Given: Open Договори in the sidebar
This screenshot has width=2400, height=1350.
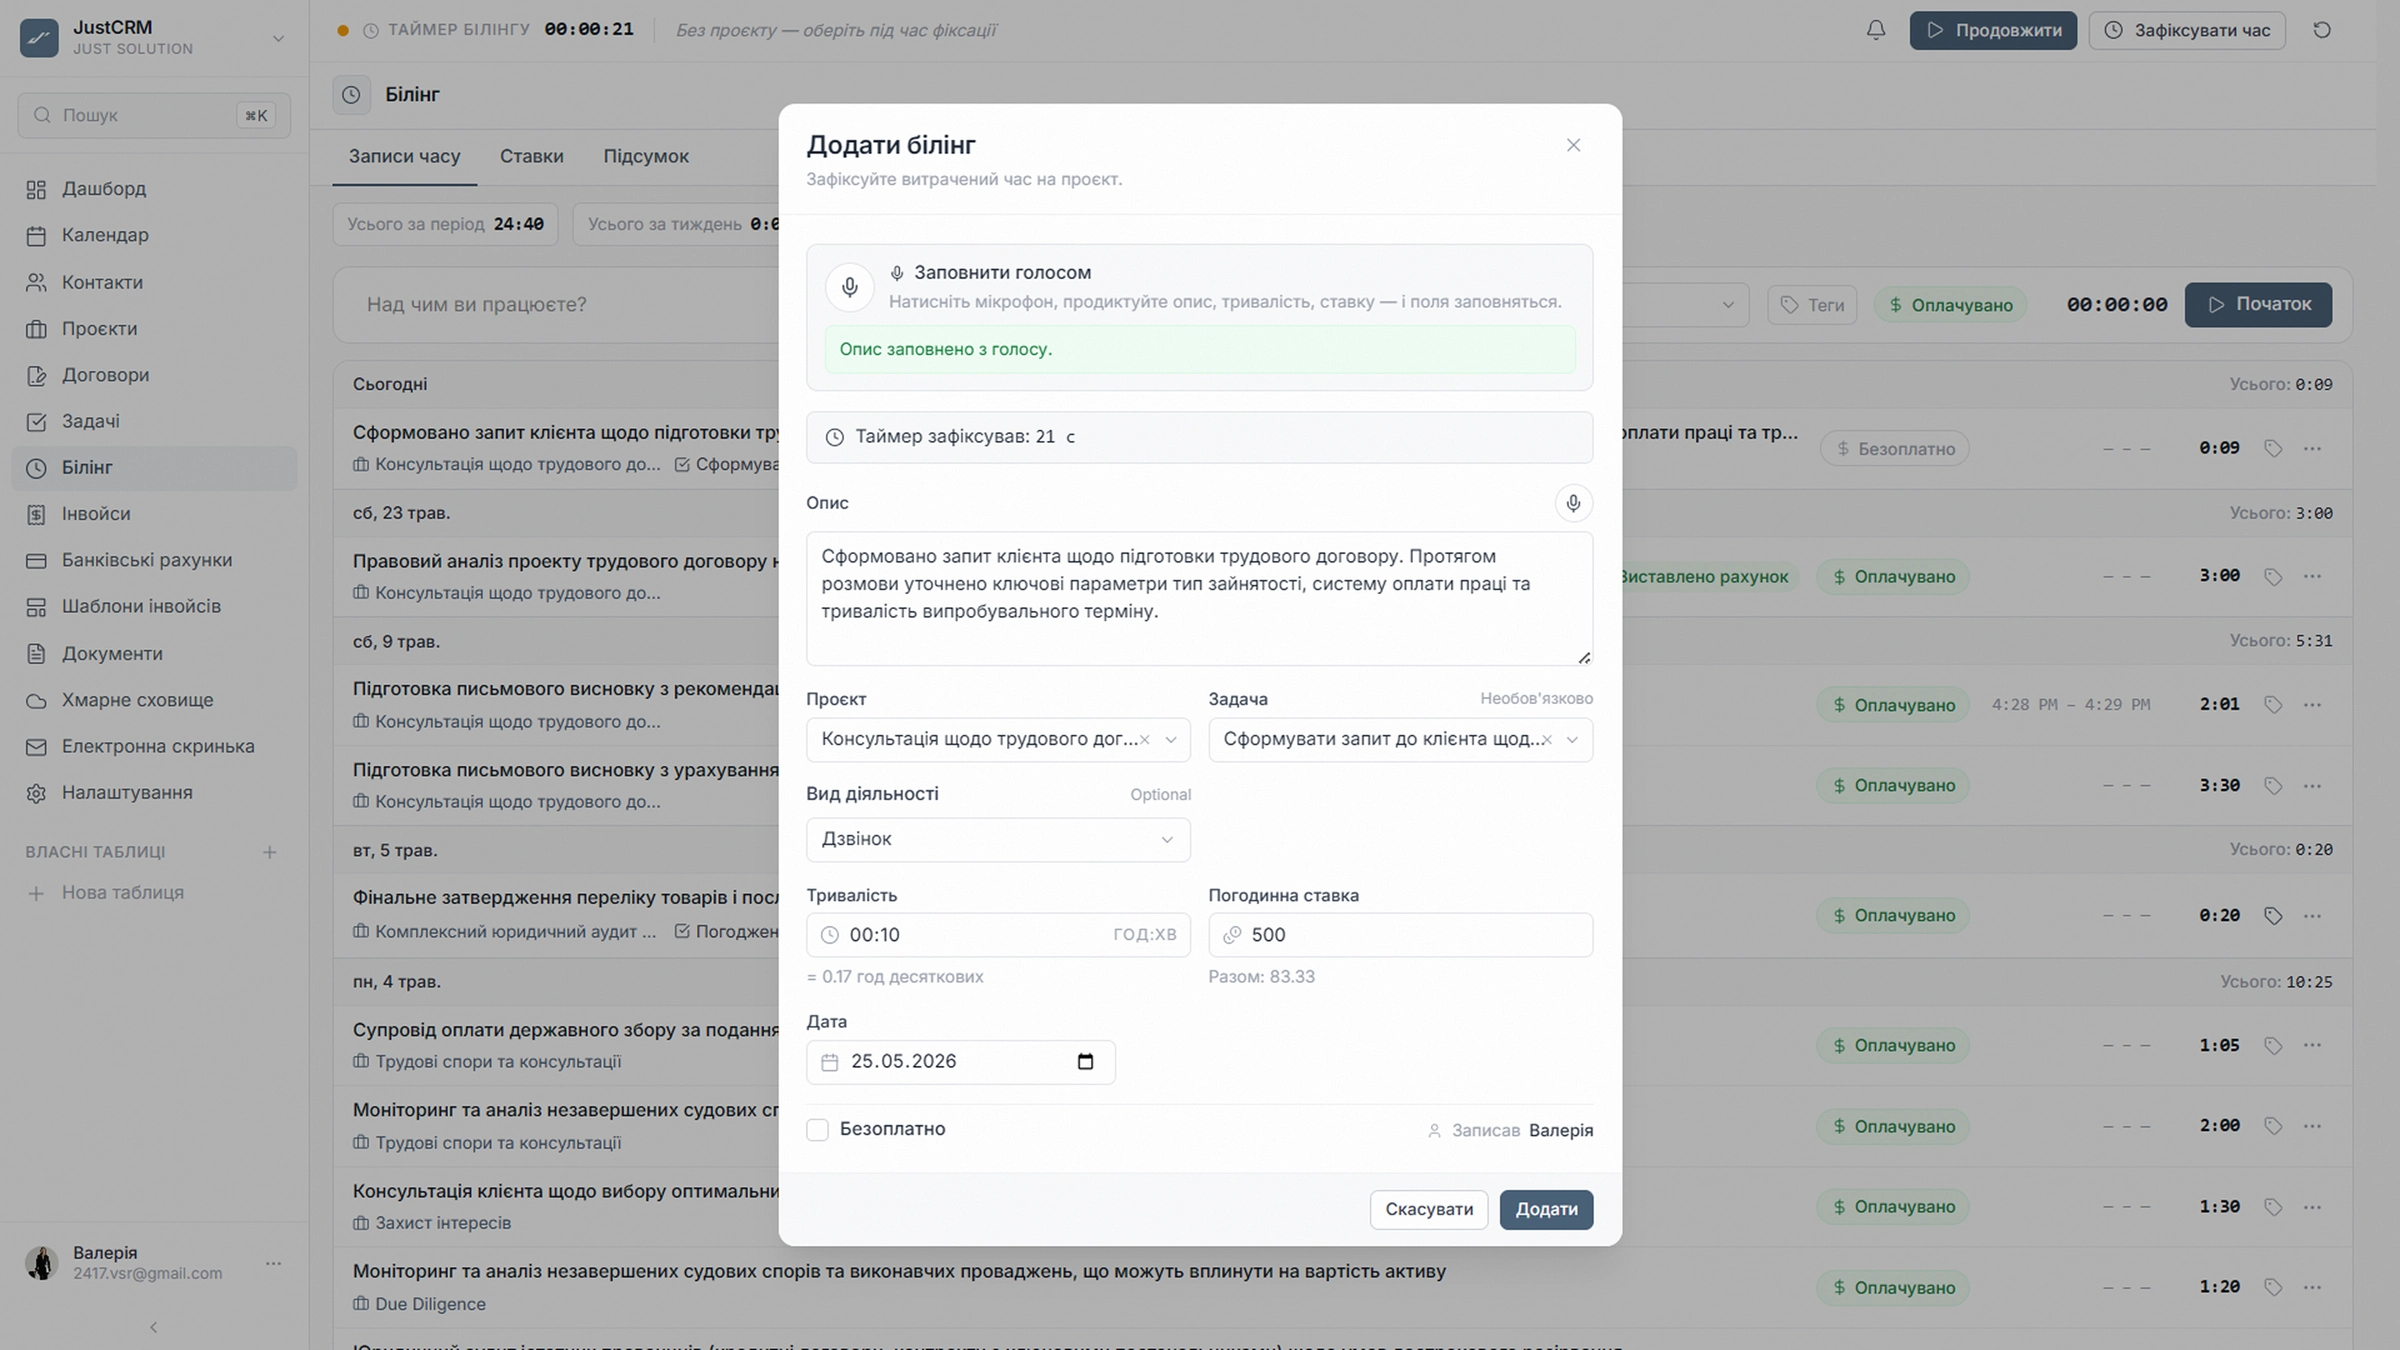Looking at the screenshot, I should (x=154, y=375).
